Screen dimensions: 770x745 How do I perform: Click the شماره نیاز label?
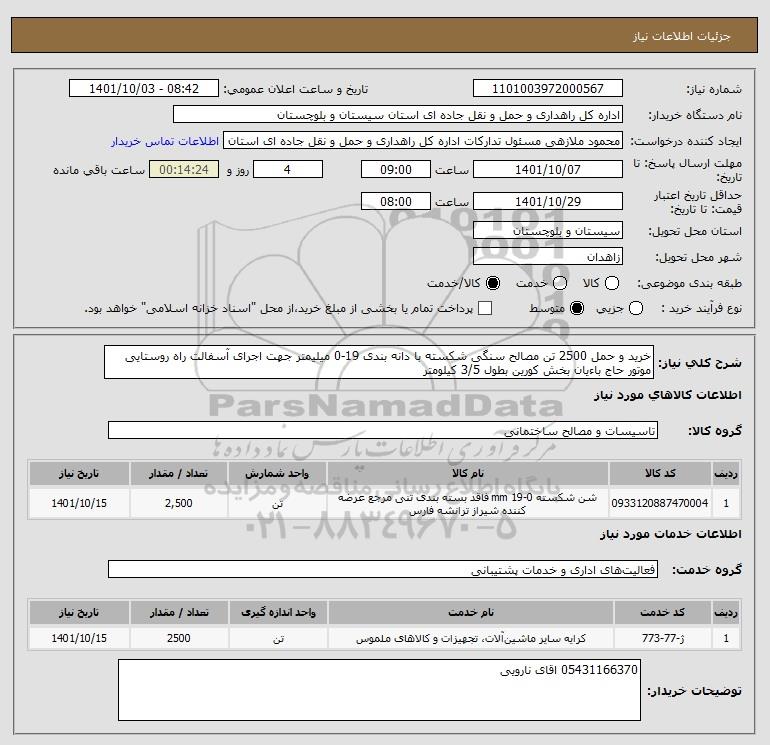[x=714, y=89]
